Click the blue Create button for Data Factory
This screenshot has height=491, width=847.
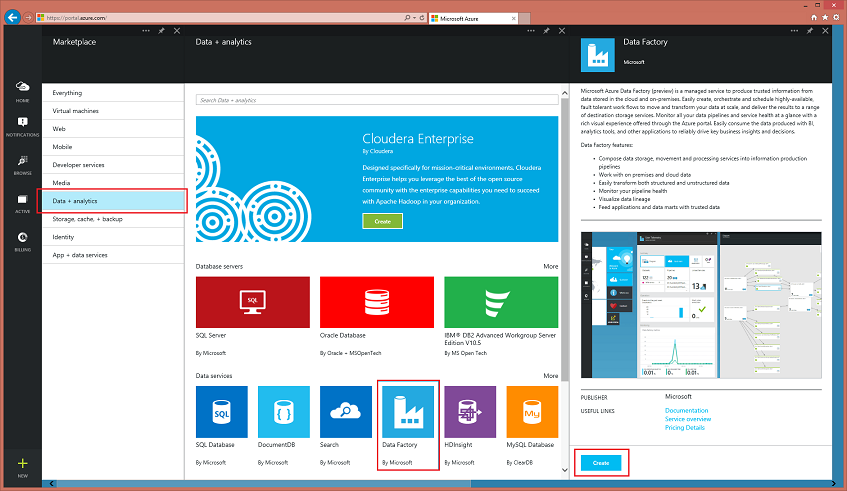[x=601, y=463]
